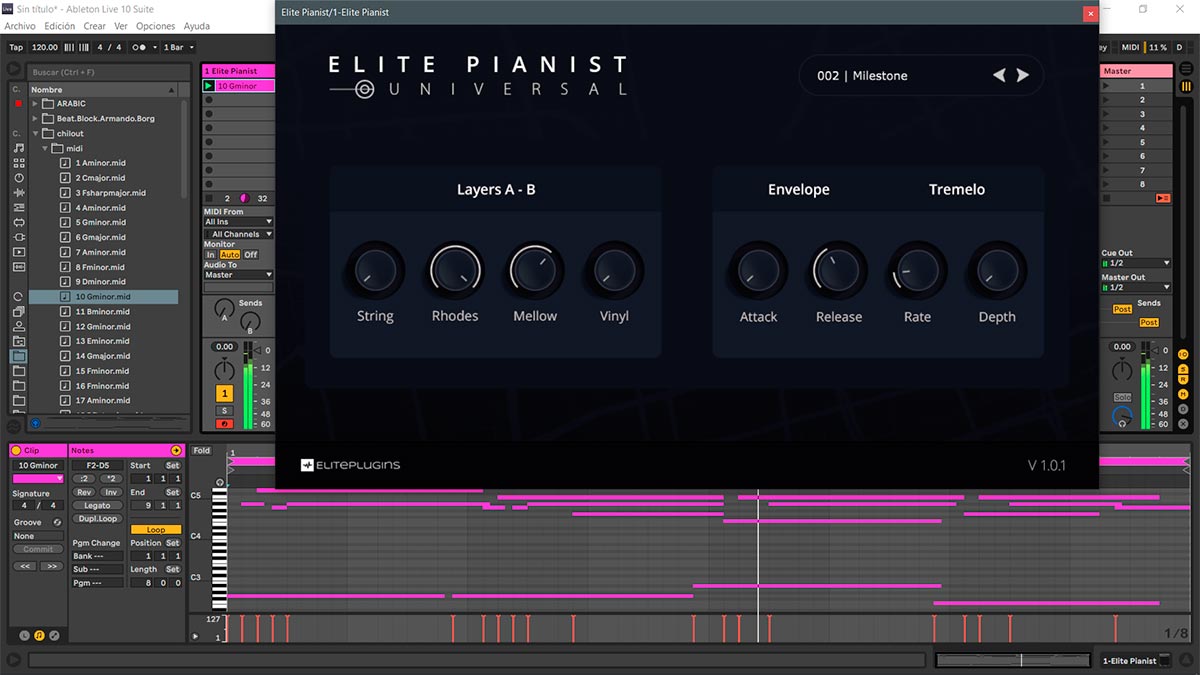Click the 002 | Milestone preset name
This screenshot has height=675, width=1200.
(x=862, y=76)
